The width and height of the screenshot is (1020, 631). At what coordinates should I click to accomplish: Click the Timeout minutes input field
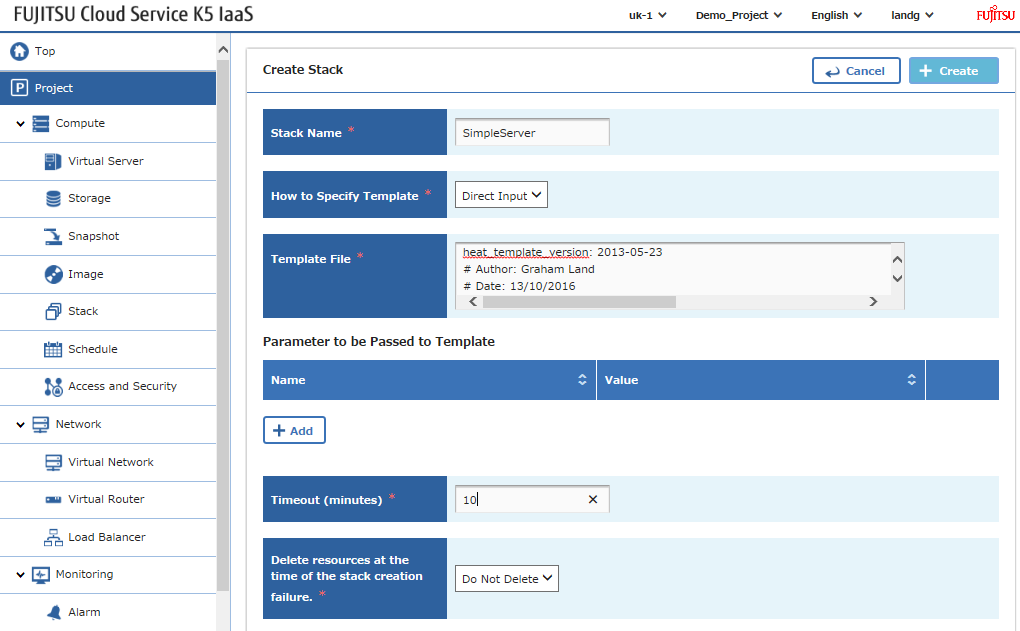click(x=532, y=499)
